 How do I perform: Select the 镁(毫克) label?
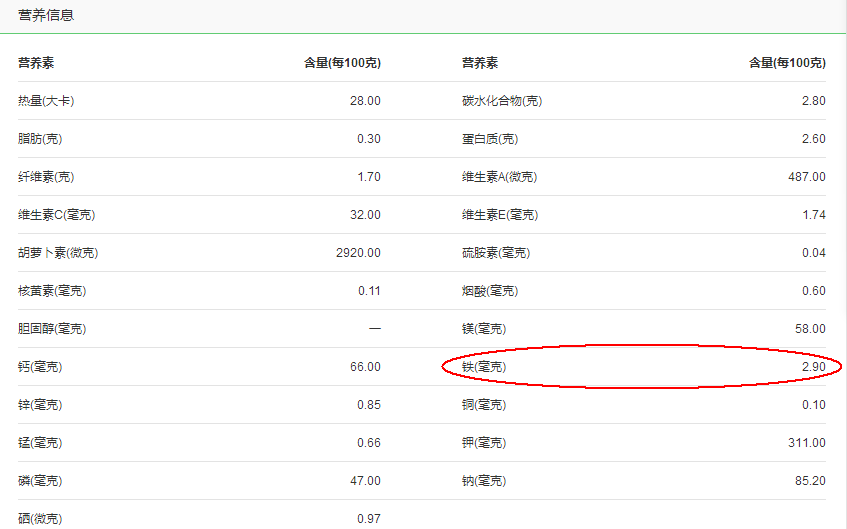(x=484, y=329)
